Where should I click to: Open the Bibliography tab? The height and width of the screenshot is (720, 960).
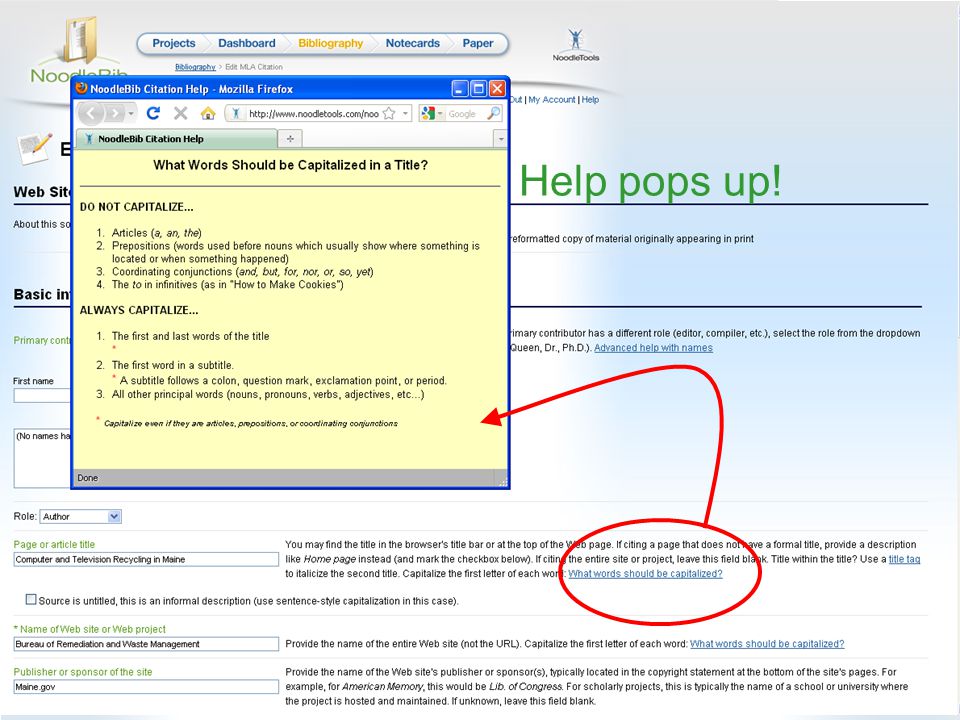click(330, 43)
